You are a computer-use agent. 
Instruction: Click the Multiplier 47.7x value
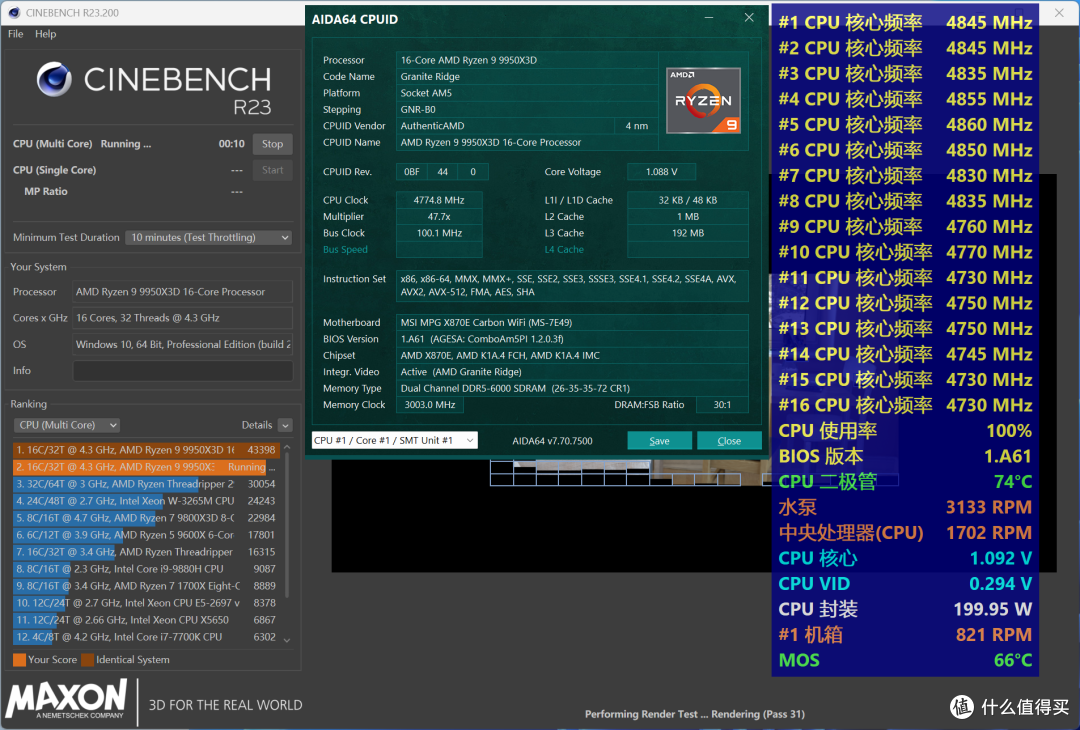tap(439, 217)
